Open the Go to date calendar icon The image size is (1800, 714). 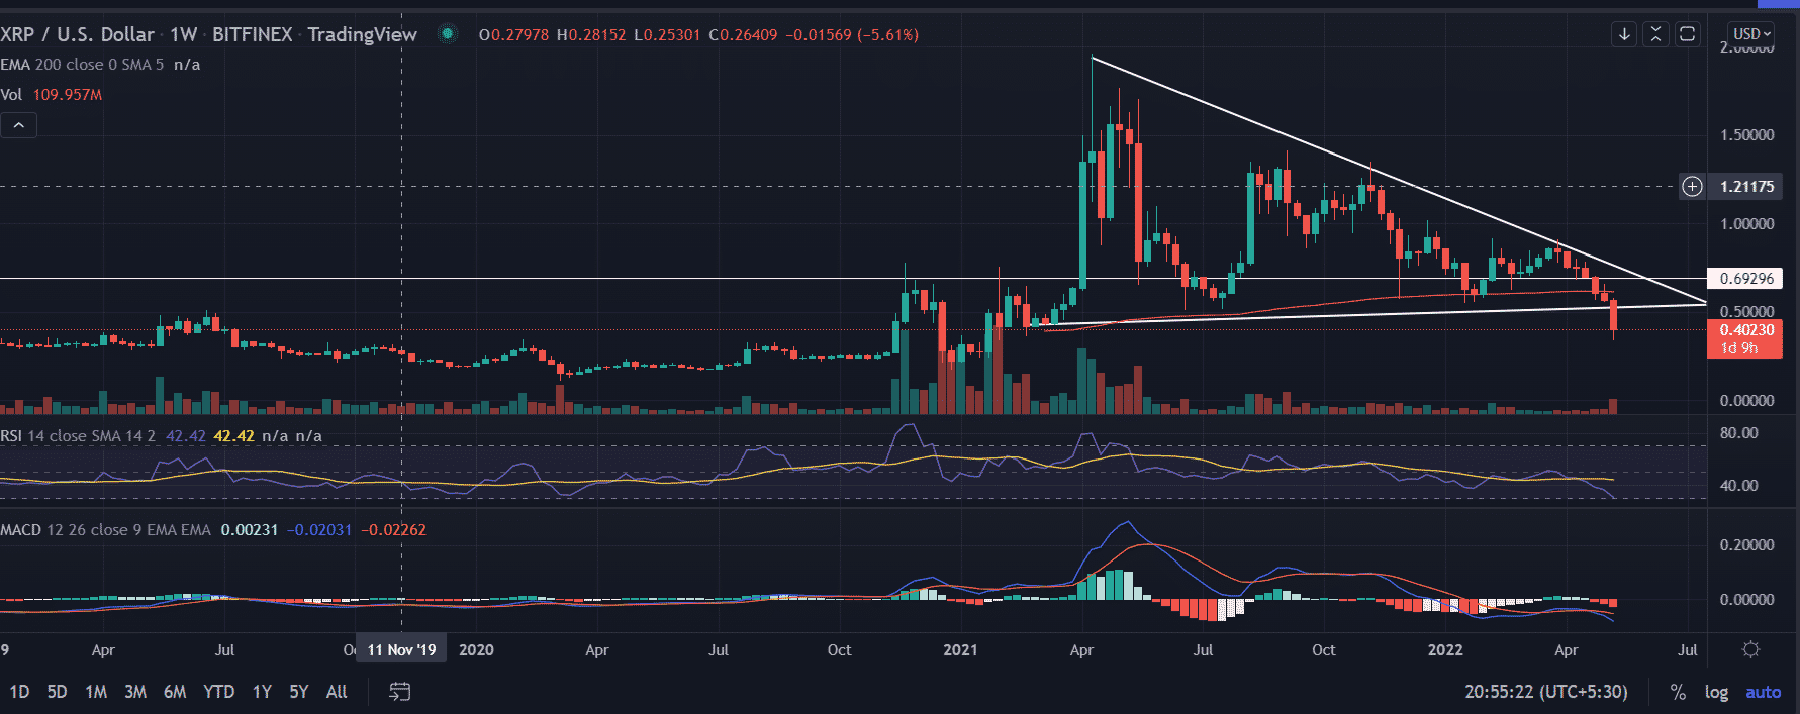click(x=399, y=692)
